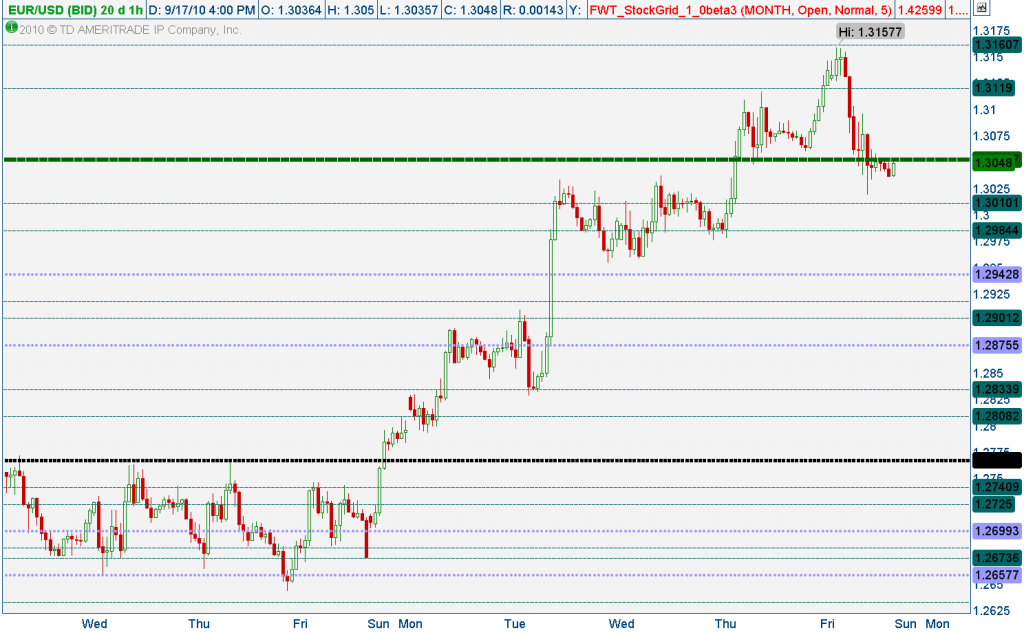
Task: Click the L: 1.30357 low value
Action: pos(408,10)
